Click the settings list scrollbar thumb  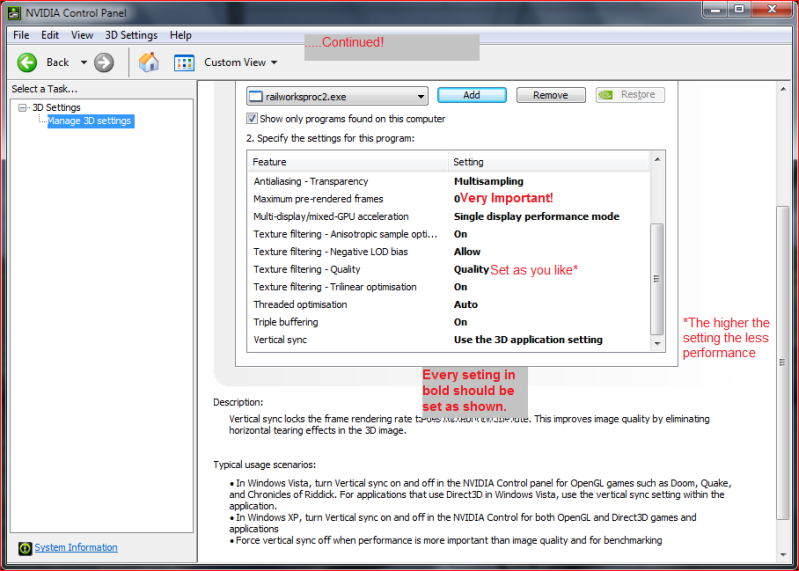[x=657, y=279]
